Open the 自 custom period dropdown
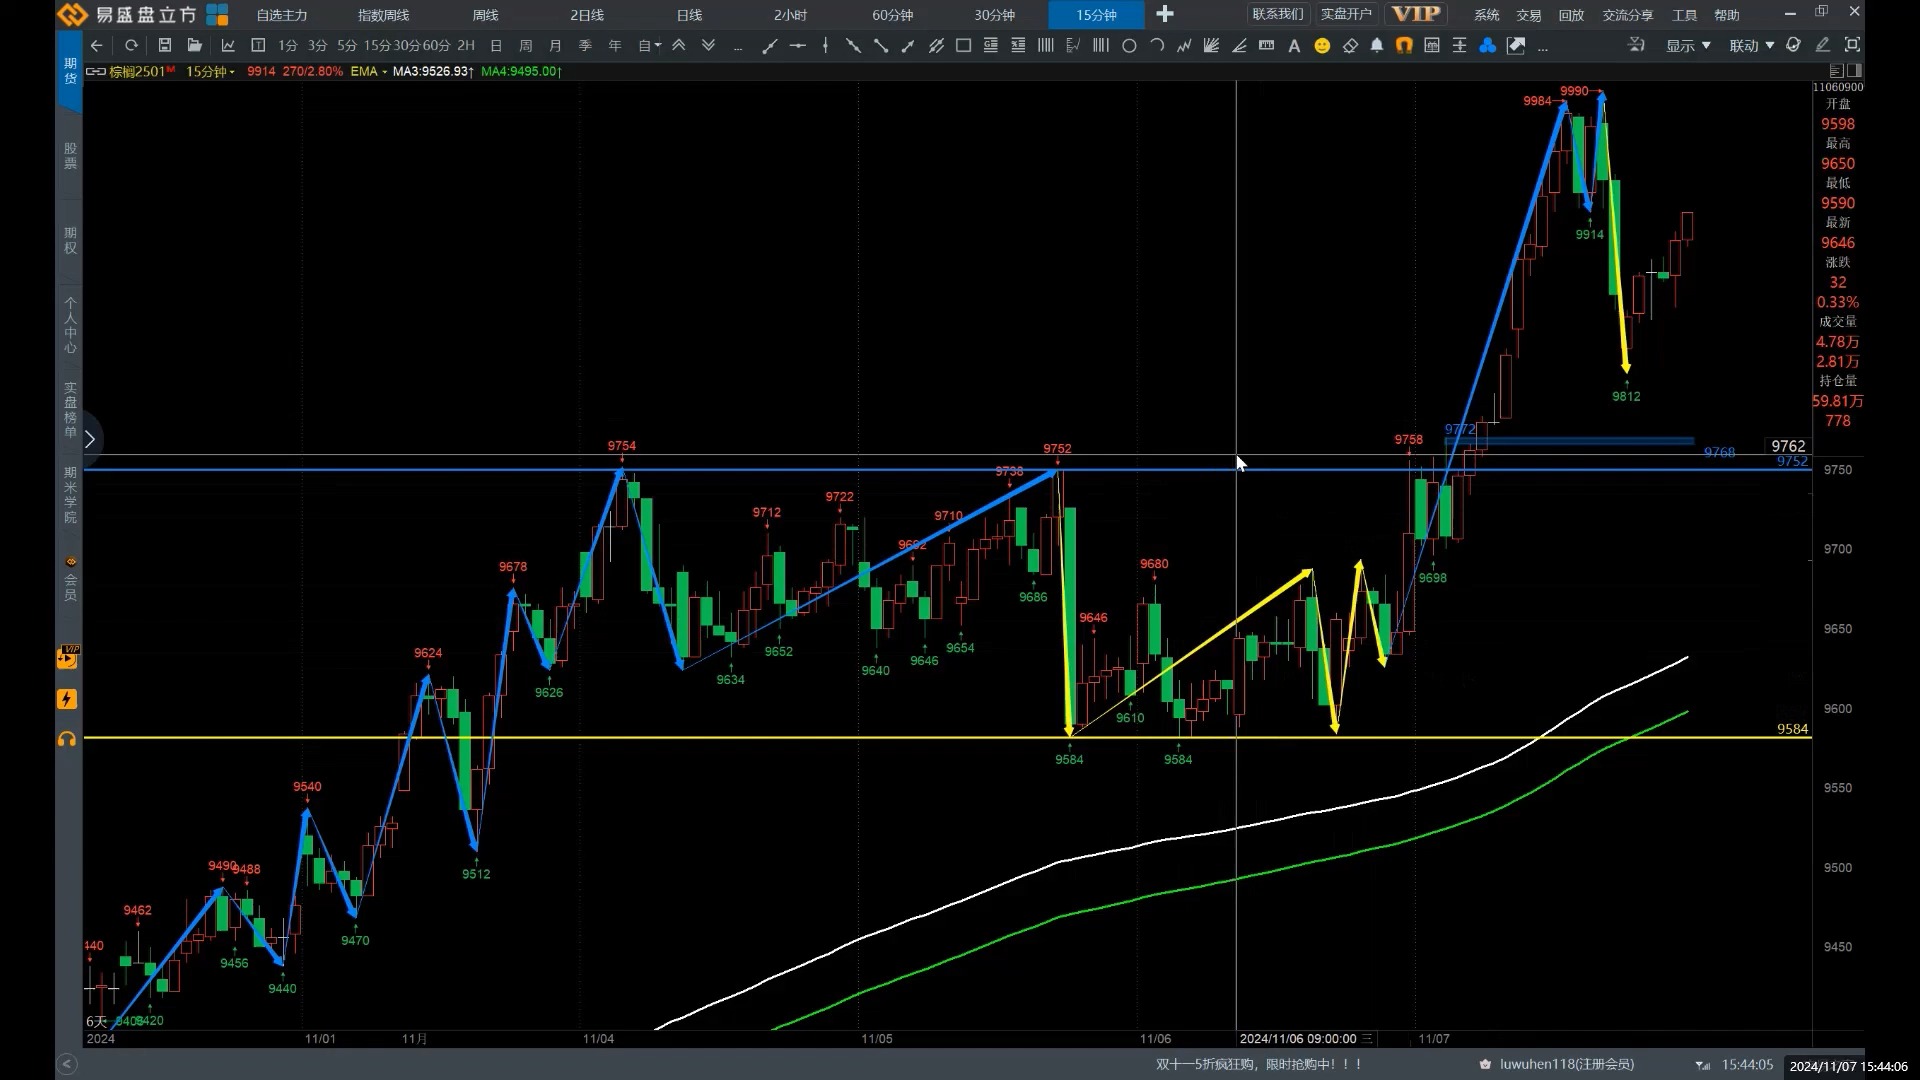The width and height of the screenshot is (1920, 1080). pyautogui.click(x=649, y=45)
